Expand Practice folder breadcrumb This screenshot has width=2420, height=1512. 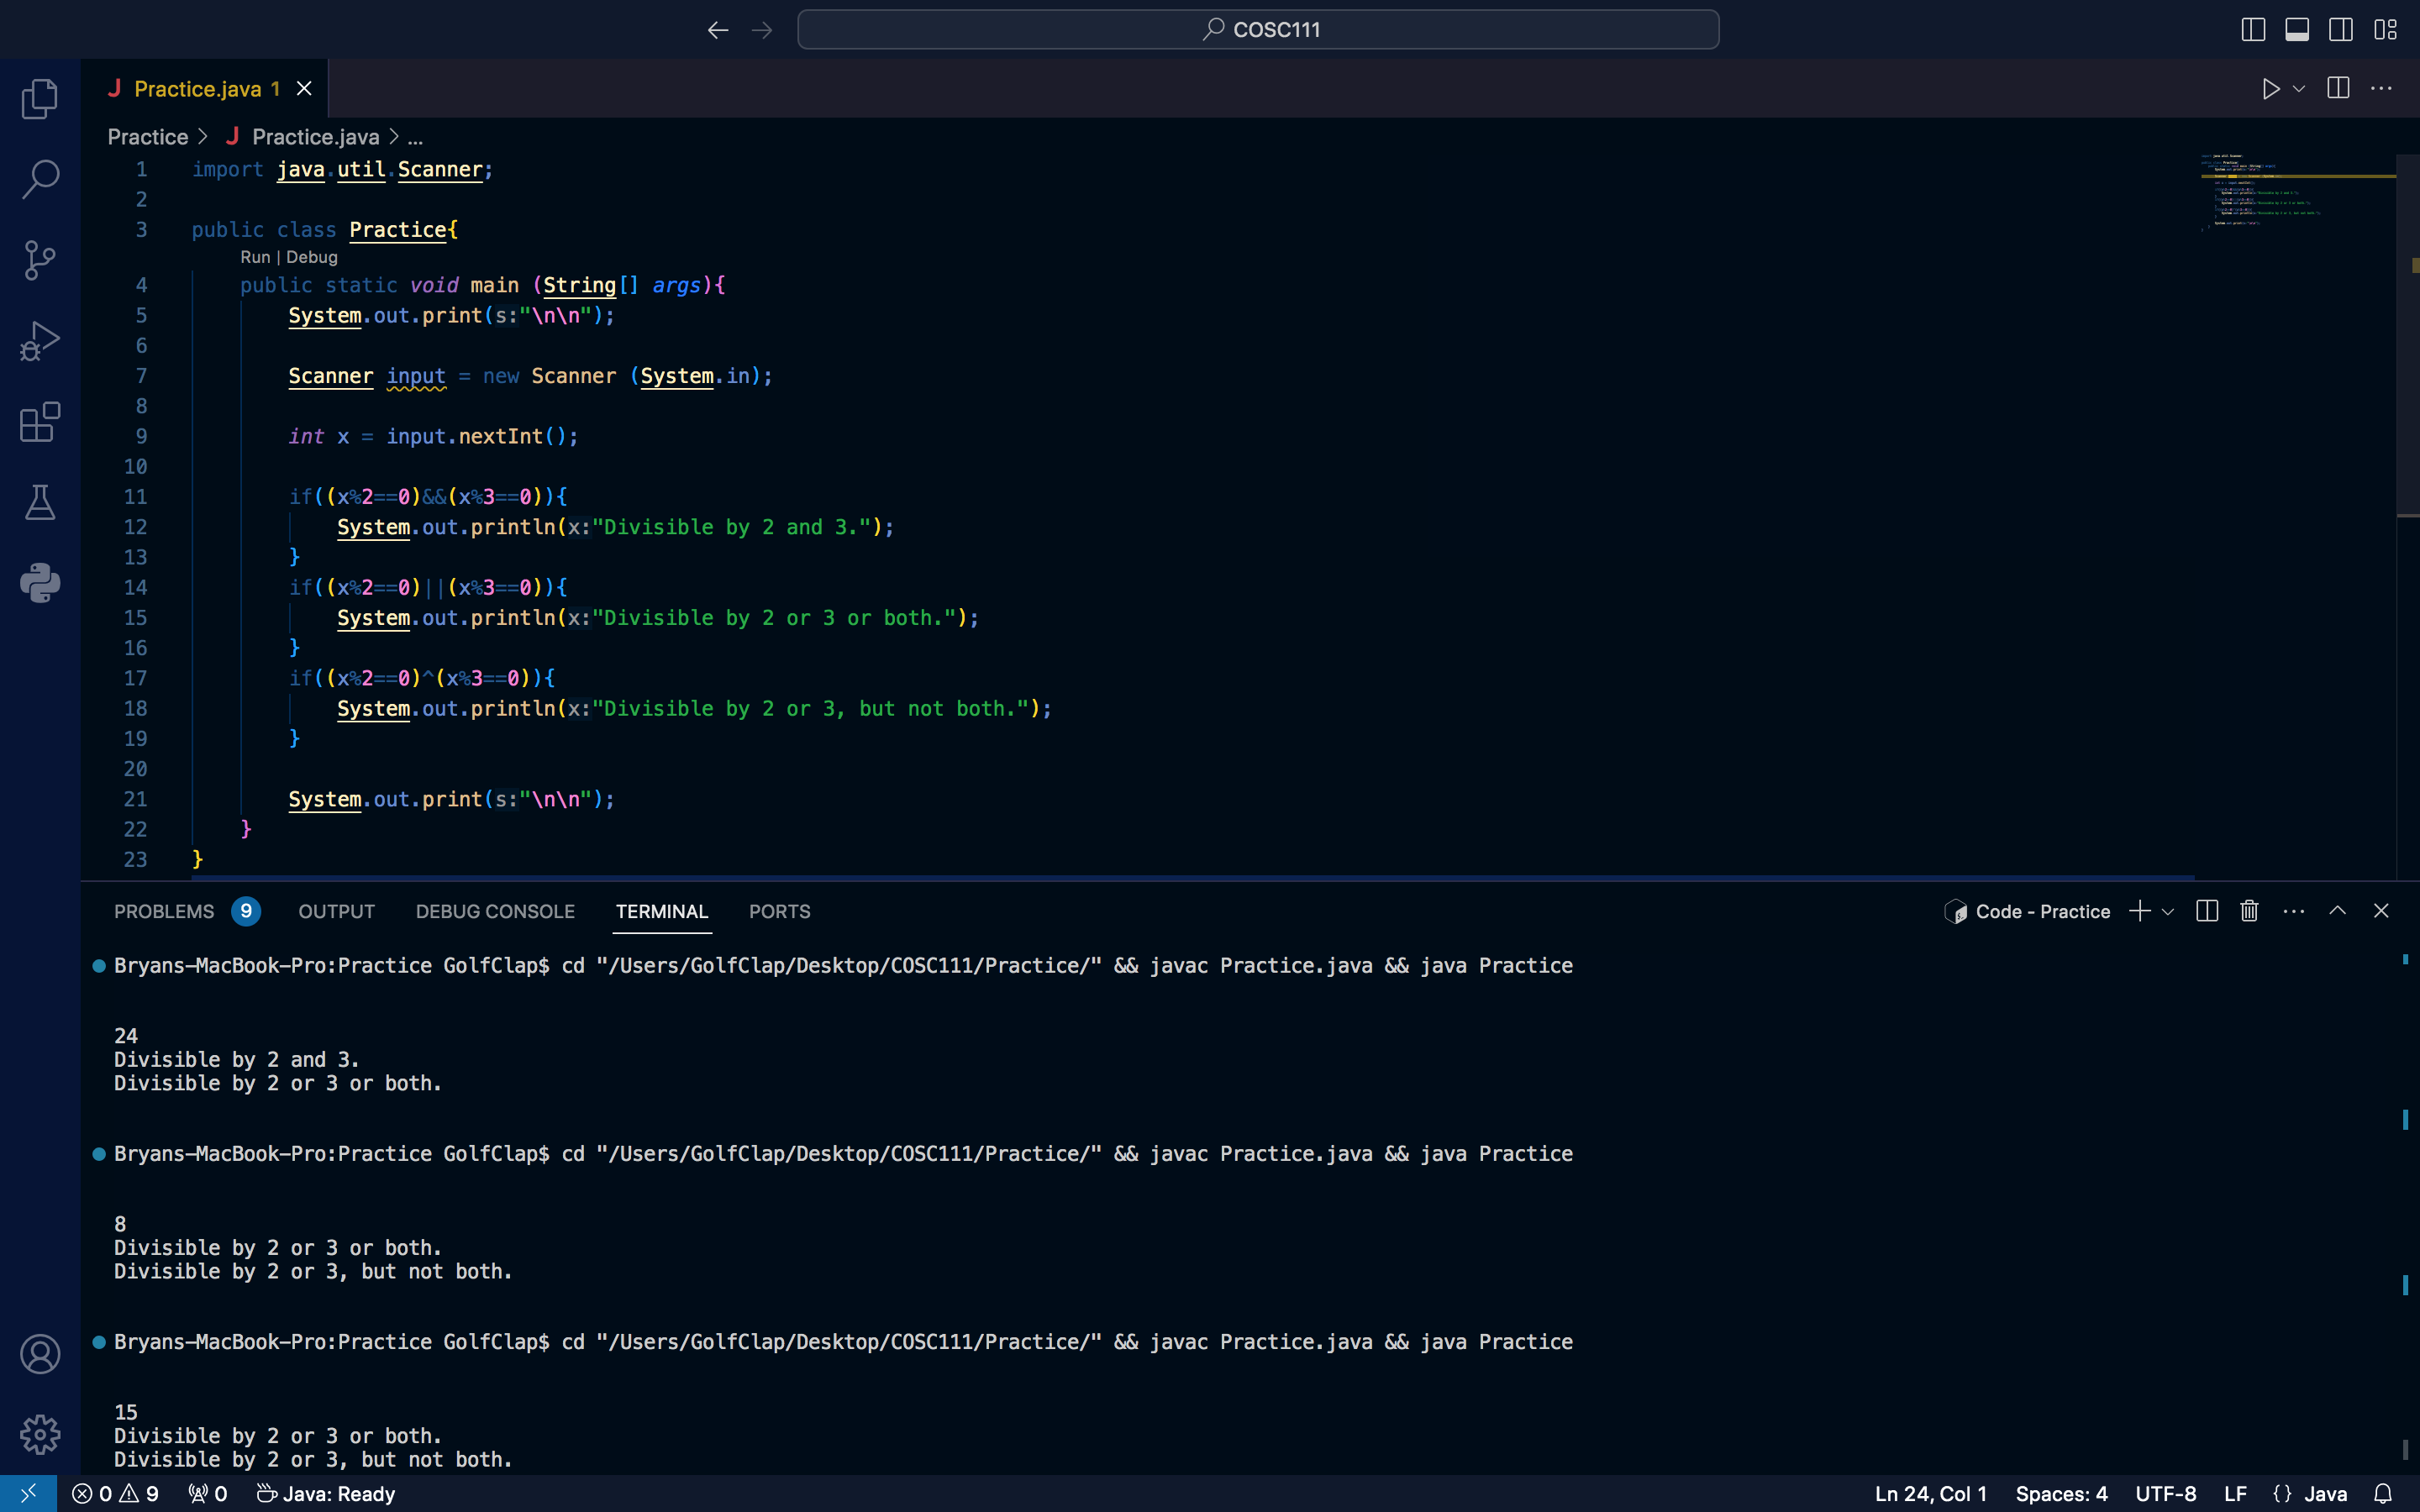pyautogui.click(x=148, y=137)
